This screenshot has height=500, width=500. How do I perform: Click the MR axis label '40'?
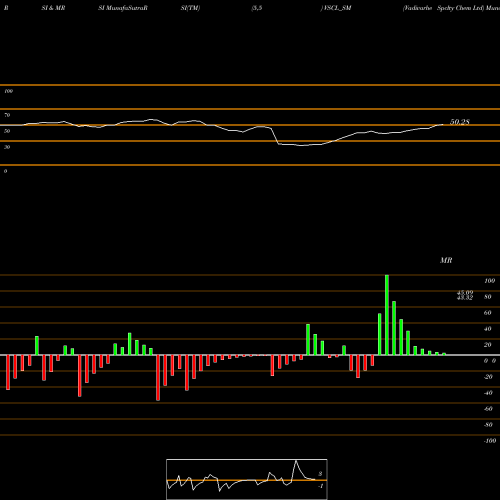pyautogui.click(x=488, y=329)
